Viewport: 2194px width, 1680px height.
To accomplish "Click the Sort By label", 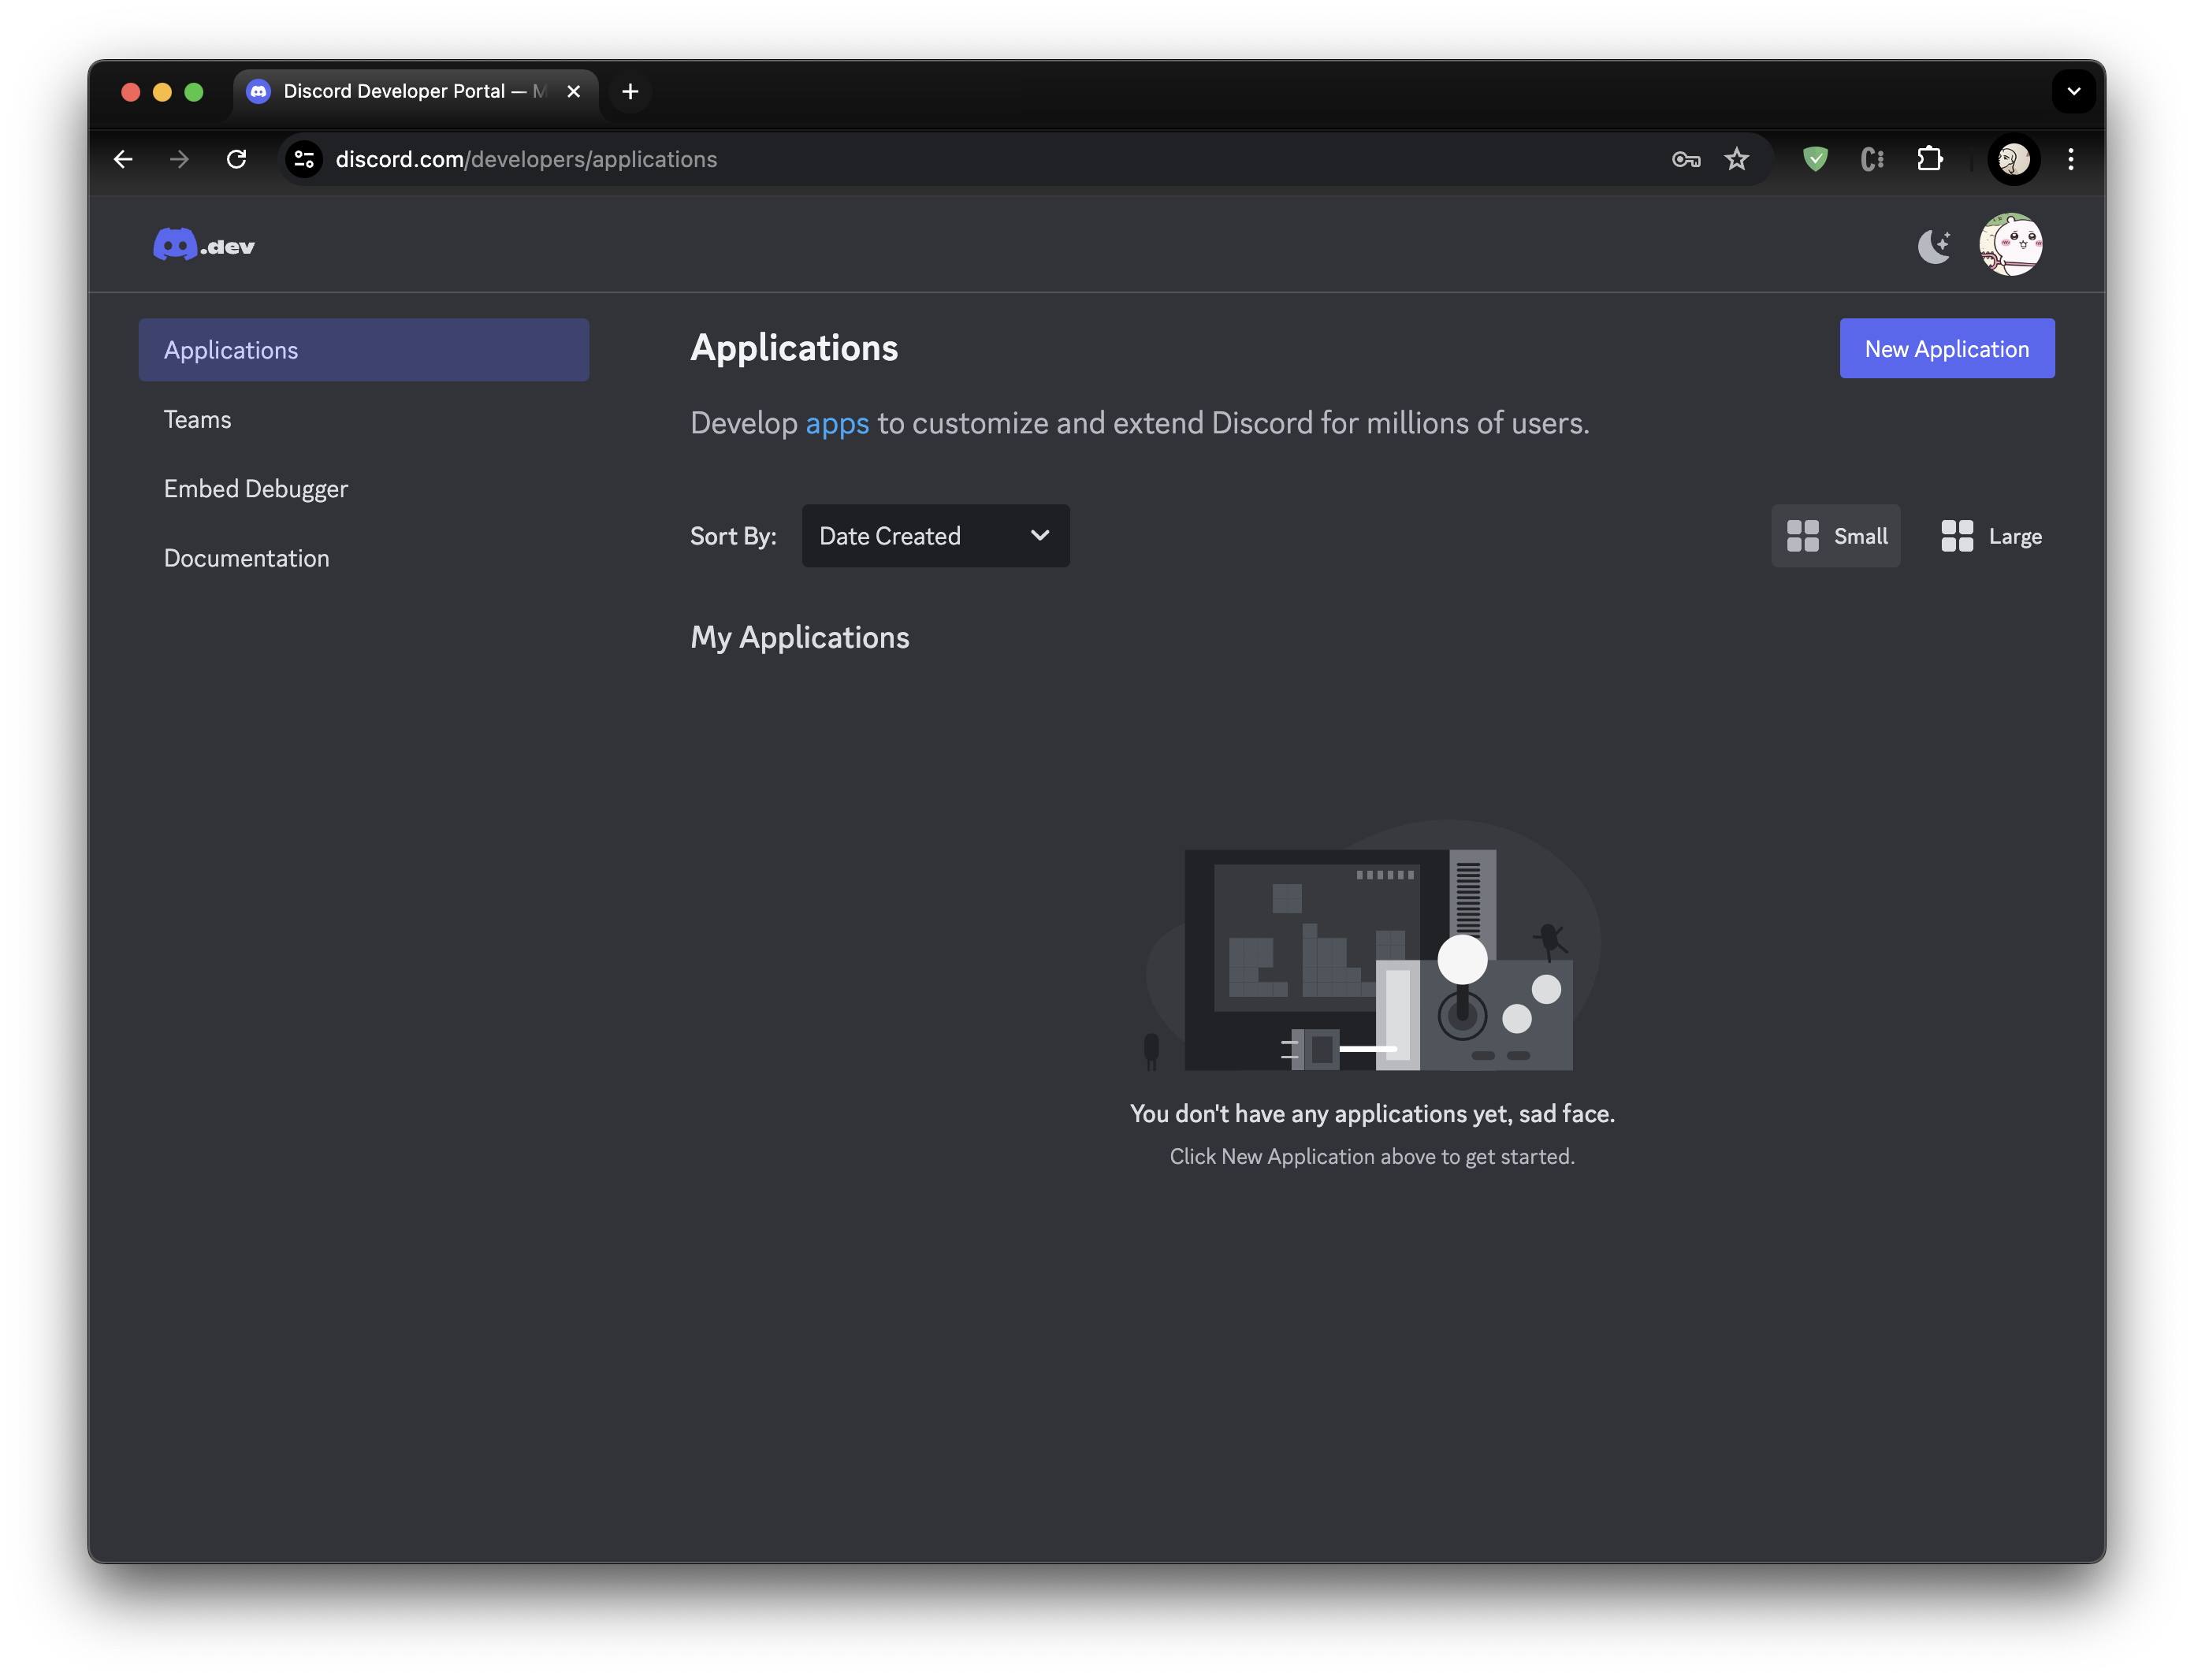I will (733, 536).
